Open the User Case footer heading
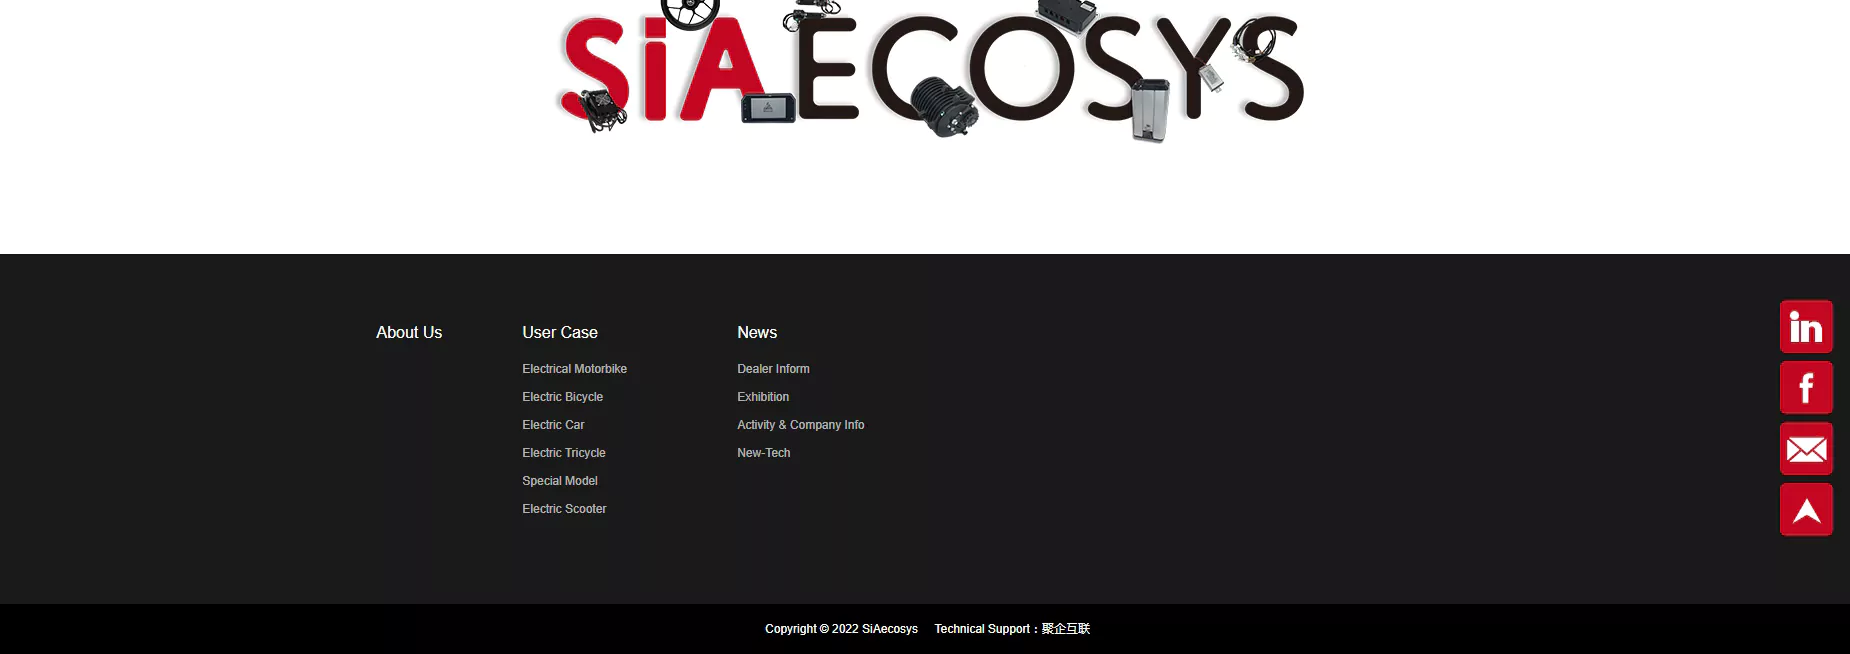 (560, 332)
